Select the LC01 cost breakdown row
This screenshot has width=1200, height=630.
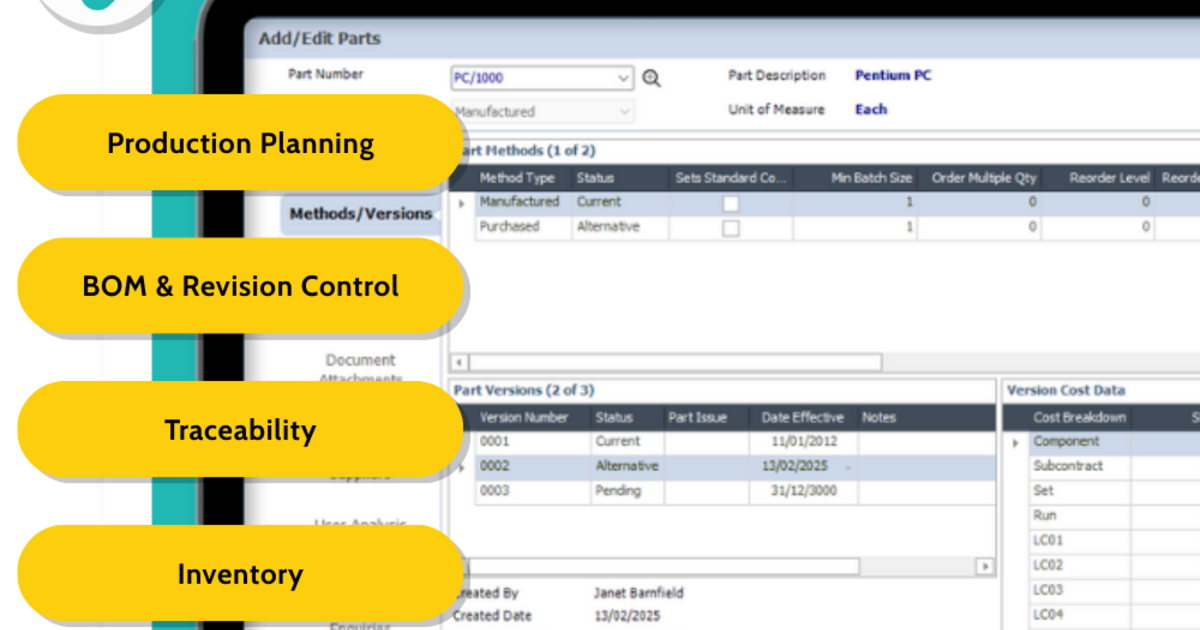click(1103, 541)
